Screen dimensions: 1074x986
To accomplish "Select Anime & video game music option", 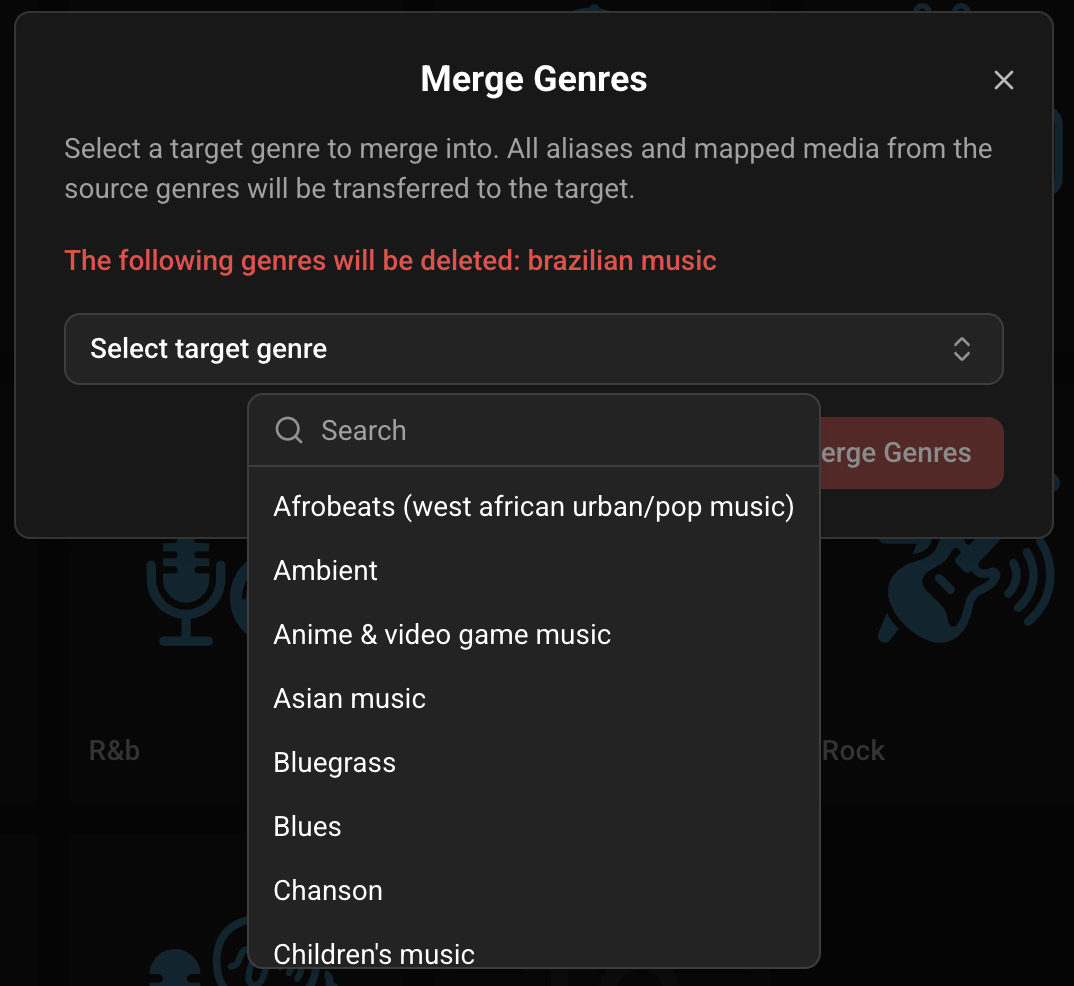I will [x=442, y=635].
